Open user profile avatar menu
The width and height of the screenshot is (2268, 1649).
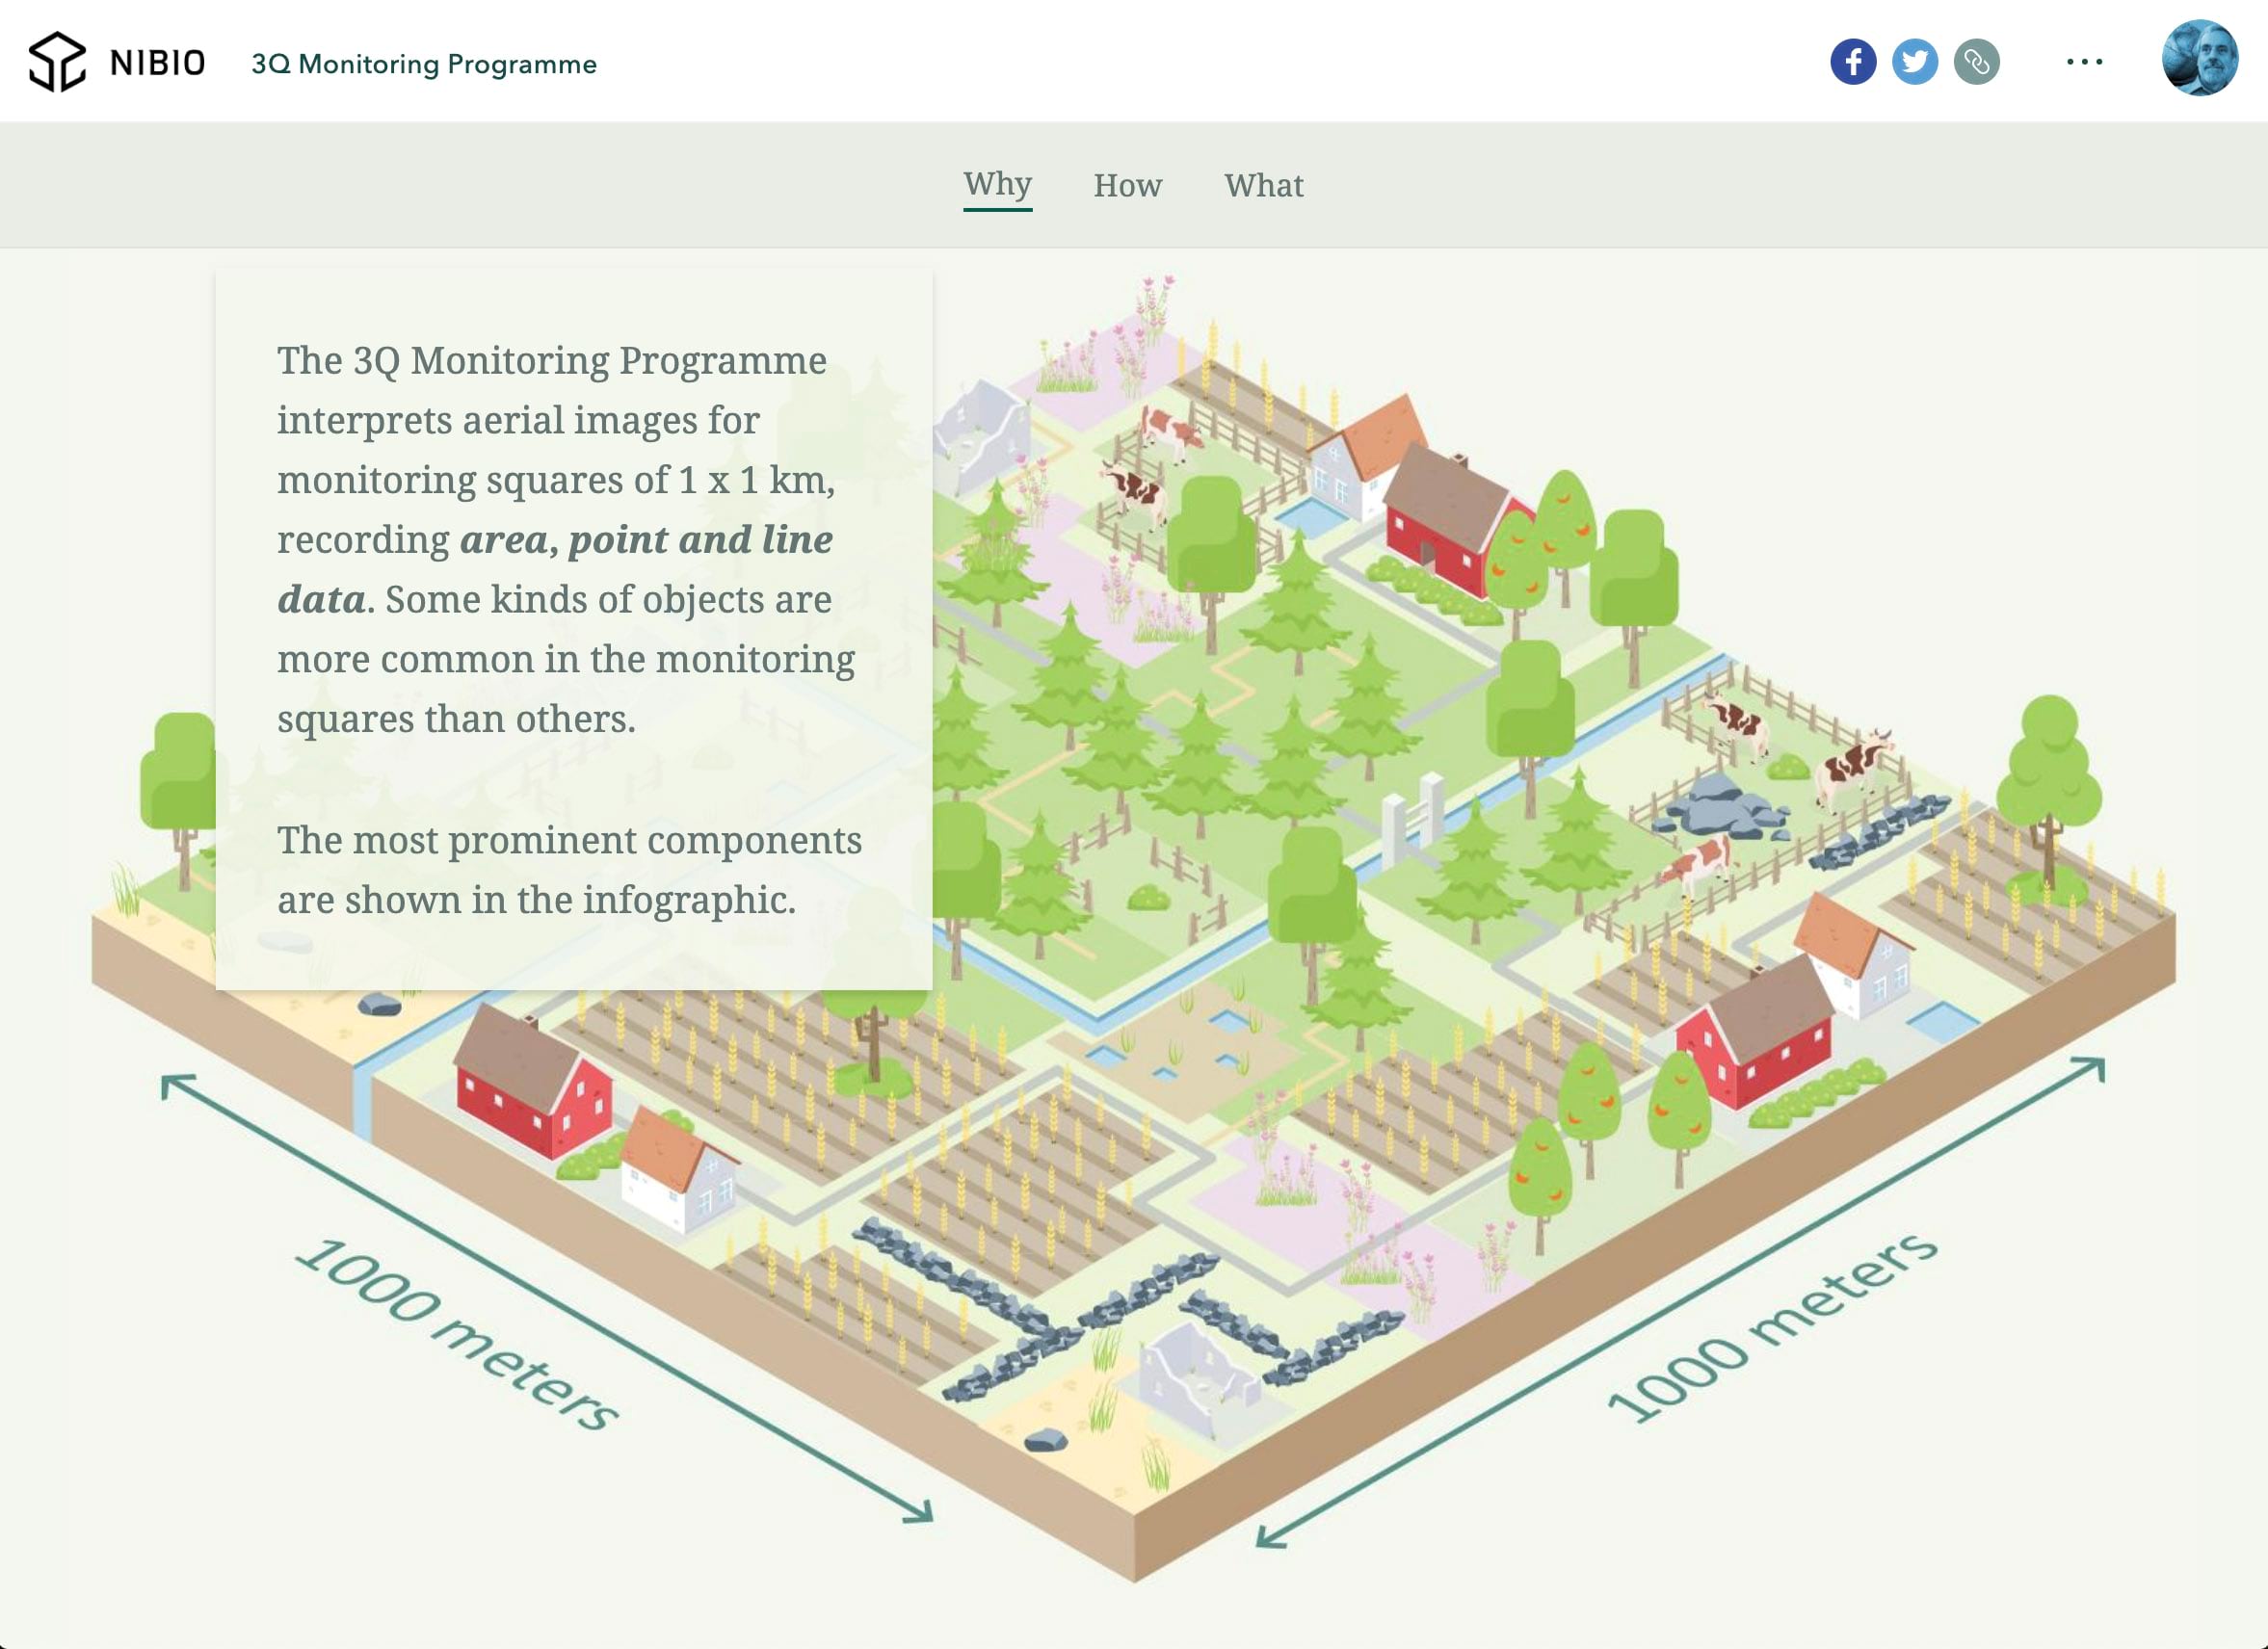click(2199, 58)
